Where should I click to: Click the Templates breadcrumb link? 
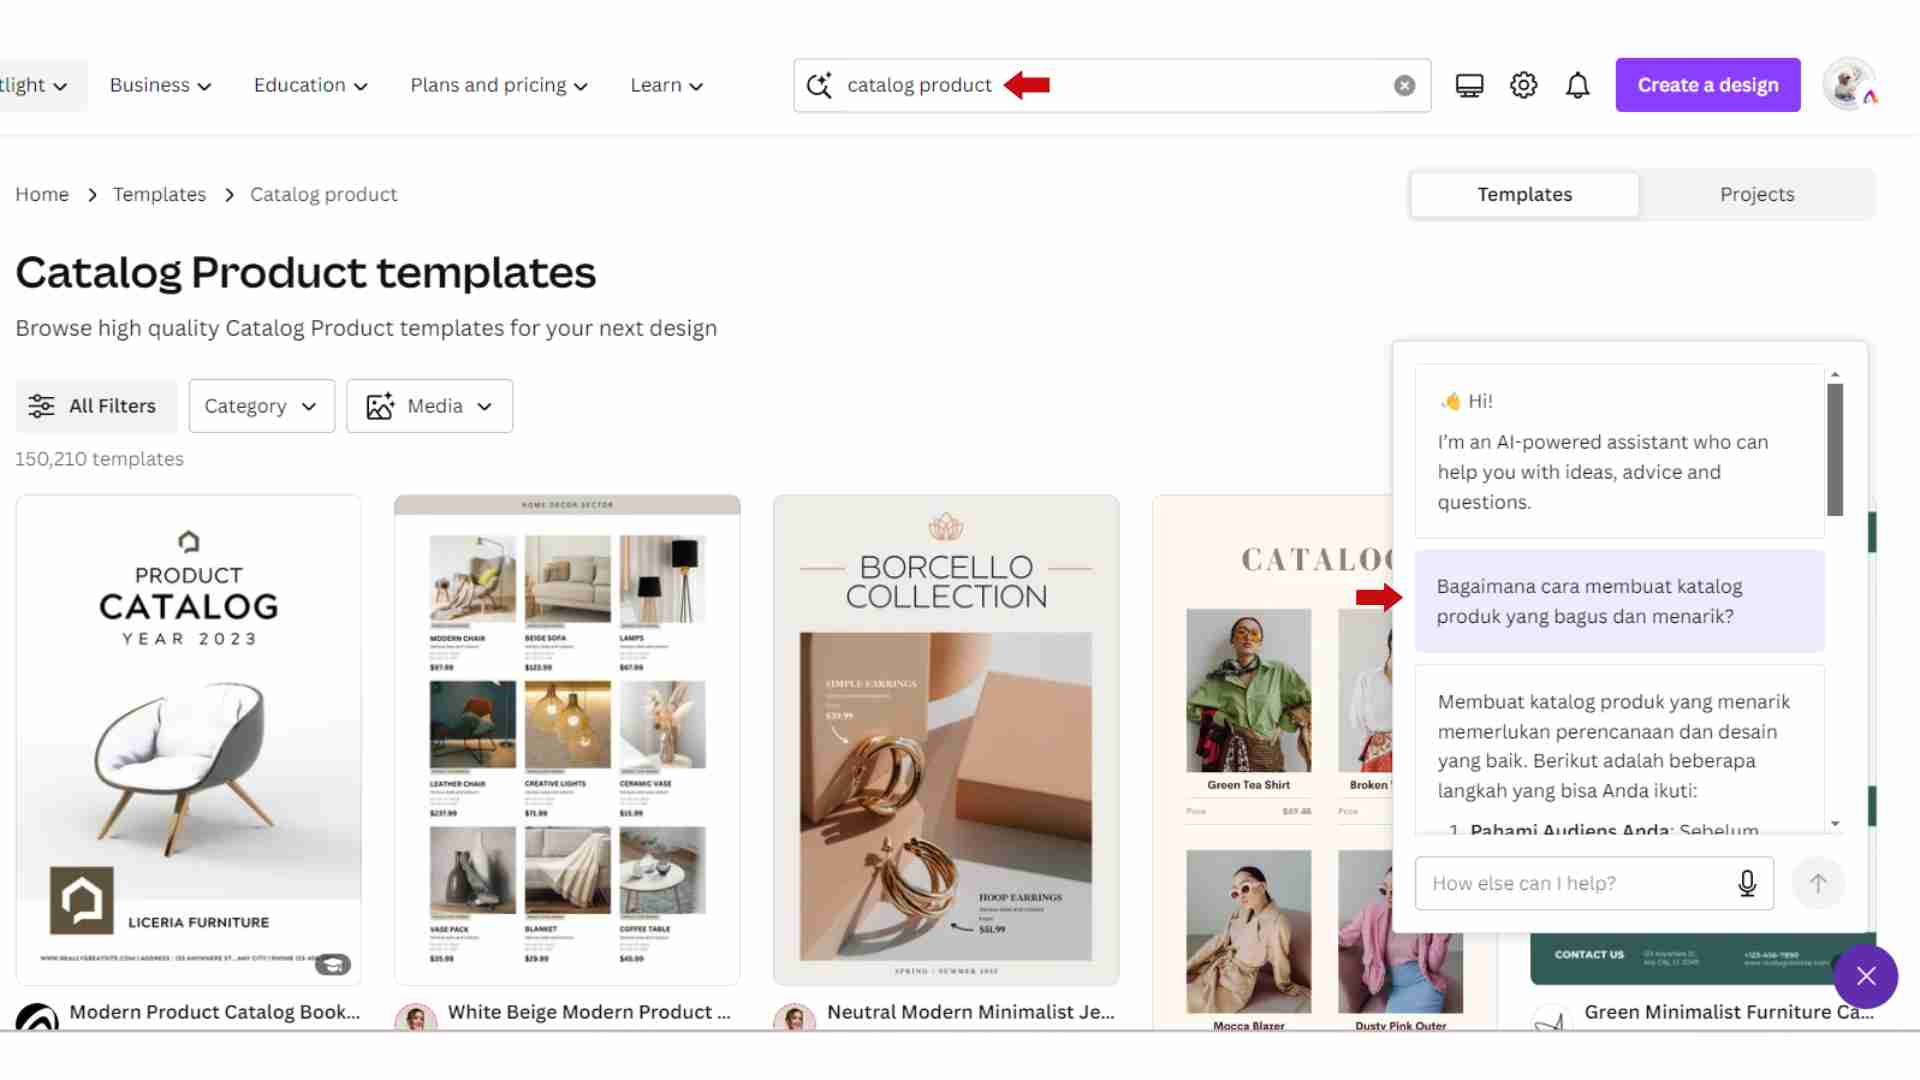pyautogui.click(x=158, y=194)
